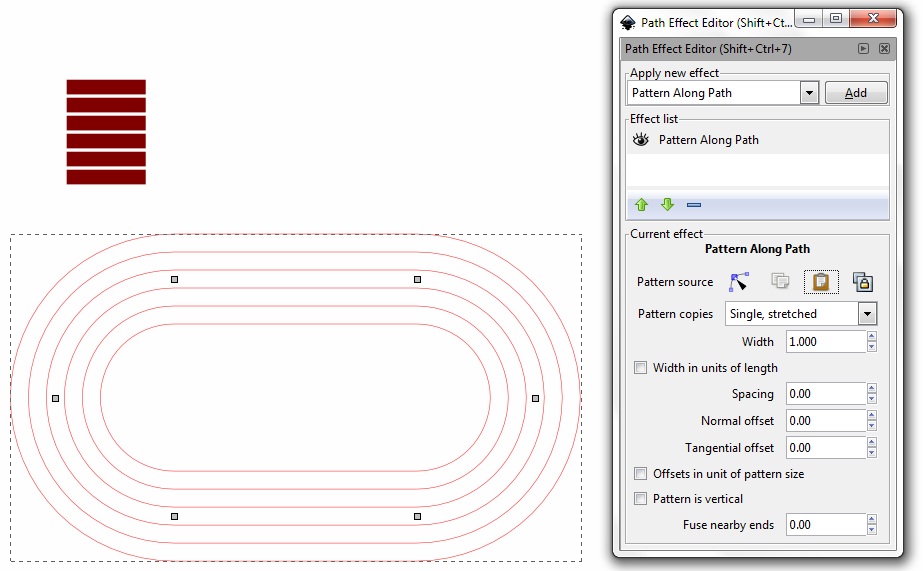Edit pattern source on-canvas icon
The height and width of the screenshot is (571, 923).
[x=739, y=282]
